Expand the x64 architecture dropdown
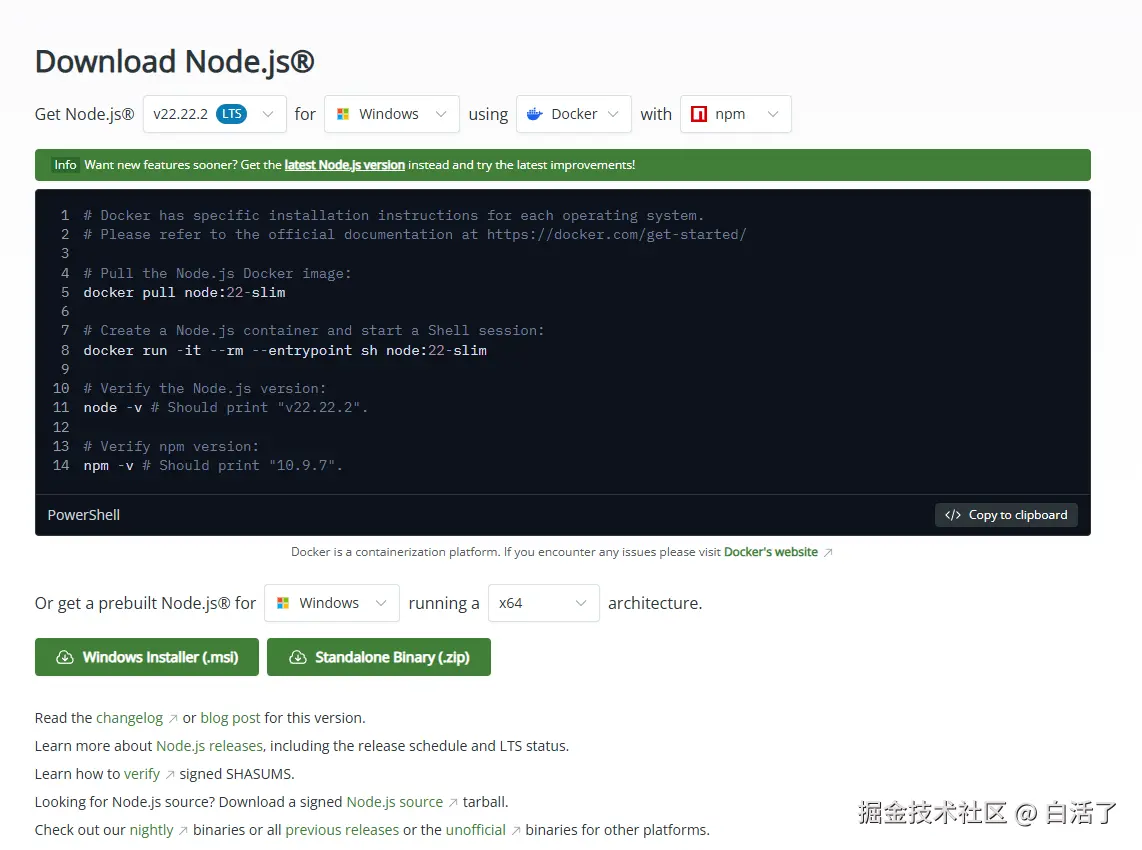Screen dimensions: 1142x850 coord(543,603)
